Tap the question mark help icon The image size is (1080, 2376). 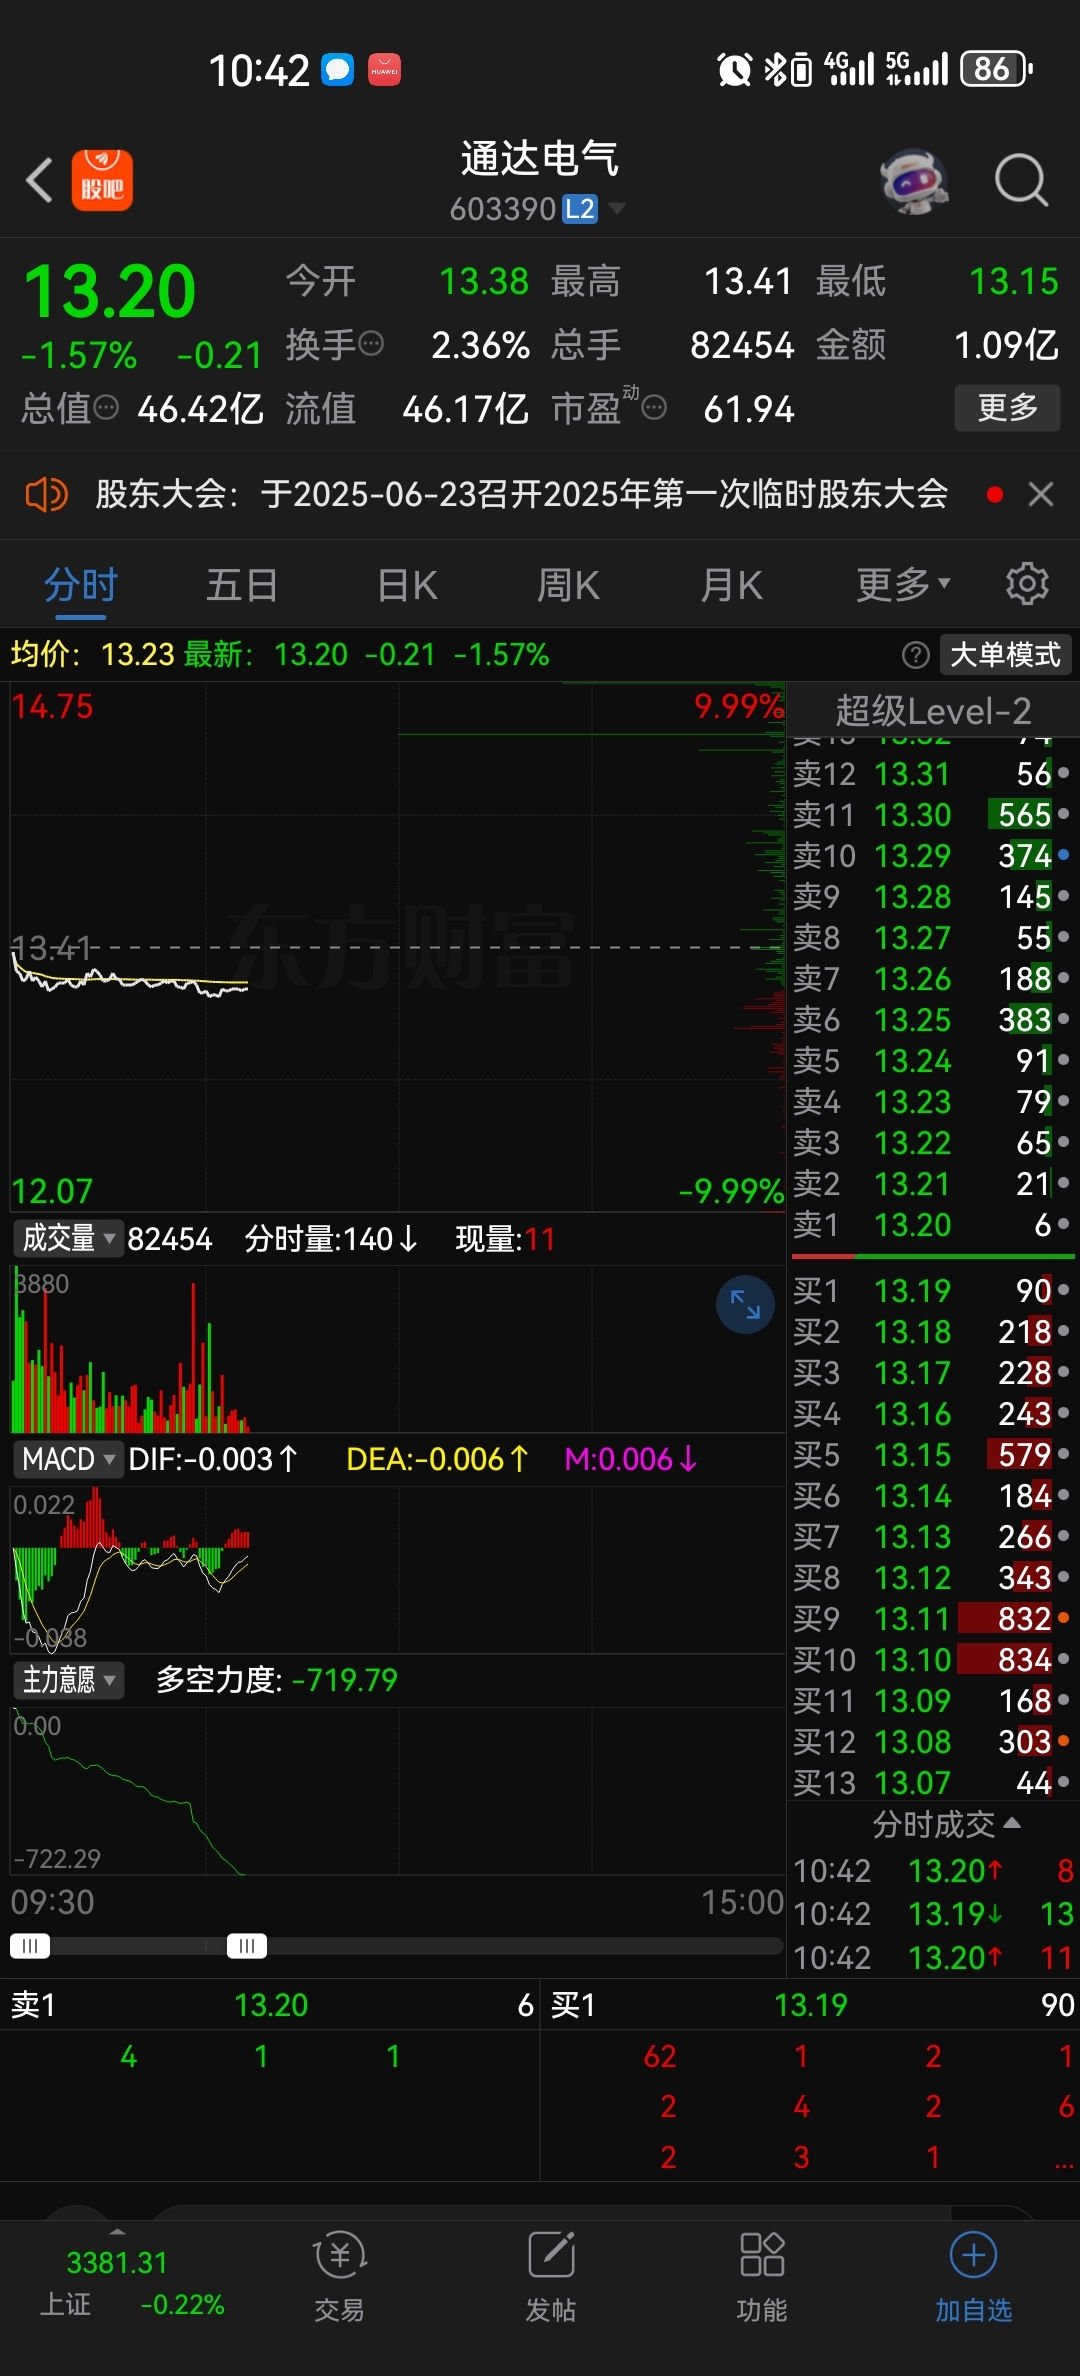915,655
